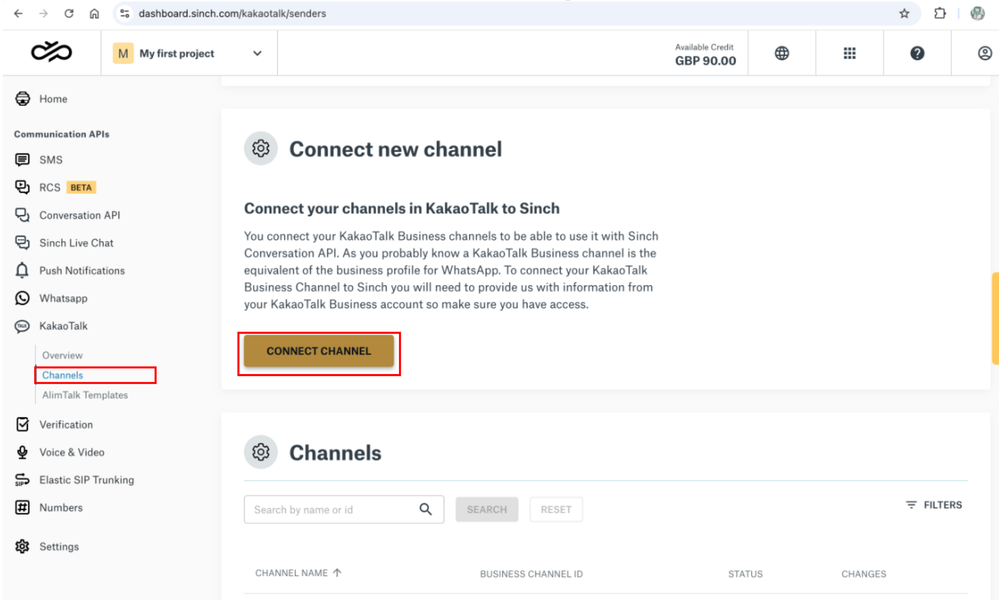Sort by CHANNEL NAME arrow
The width and height of the screenshot is (999, 600).
click(337, 573)
